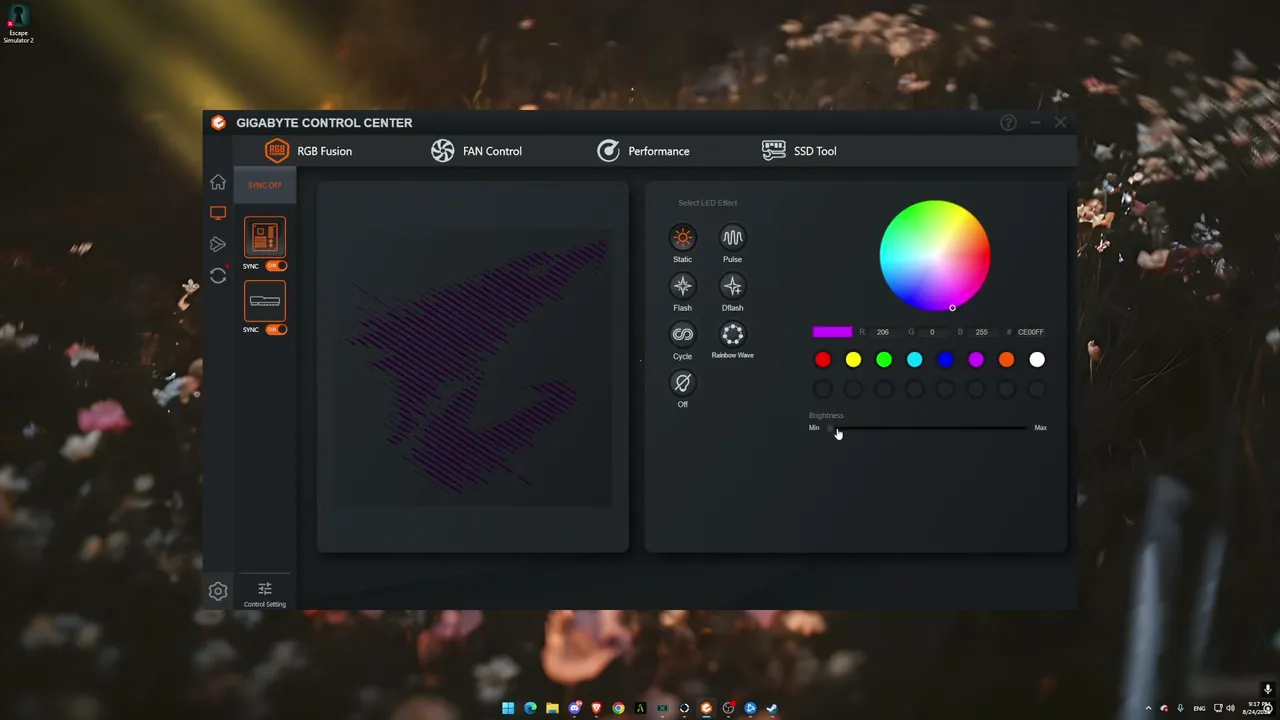Open the Windows Start menu
This screenshot has width=1280, height=720.
click(x=508, y=708)
